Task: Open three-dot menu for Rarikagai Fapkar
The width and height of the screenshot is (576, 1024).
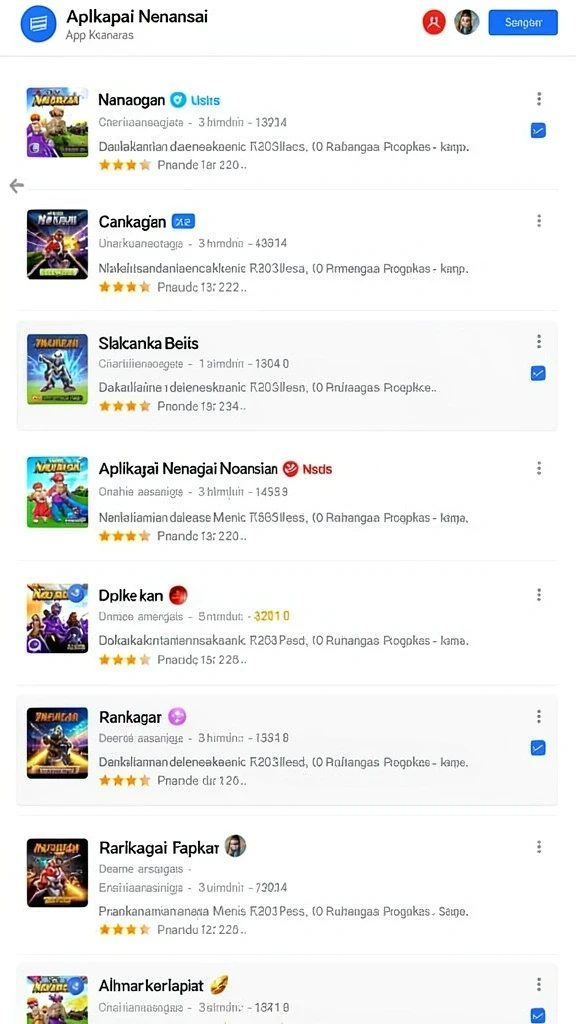Action: point(539,847)
